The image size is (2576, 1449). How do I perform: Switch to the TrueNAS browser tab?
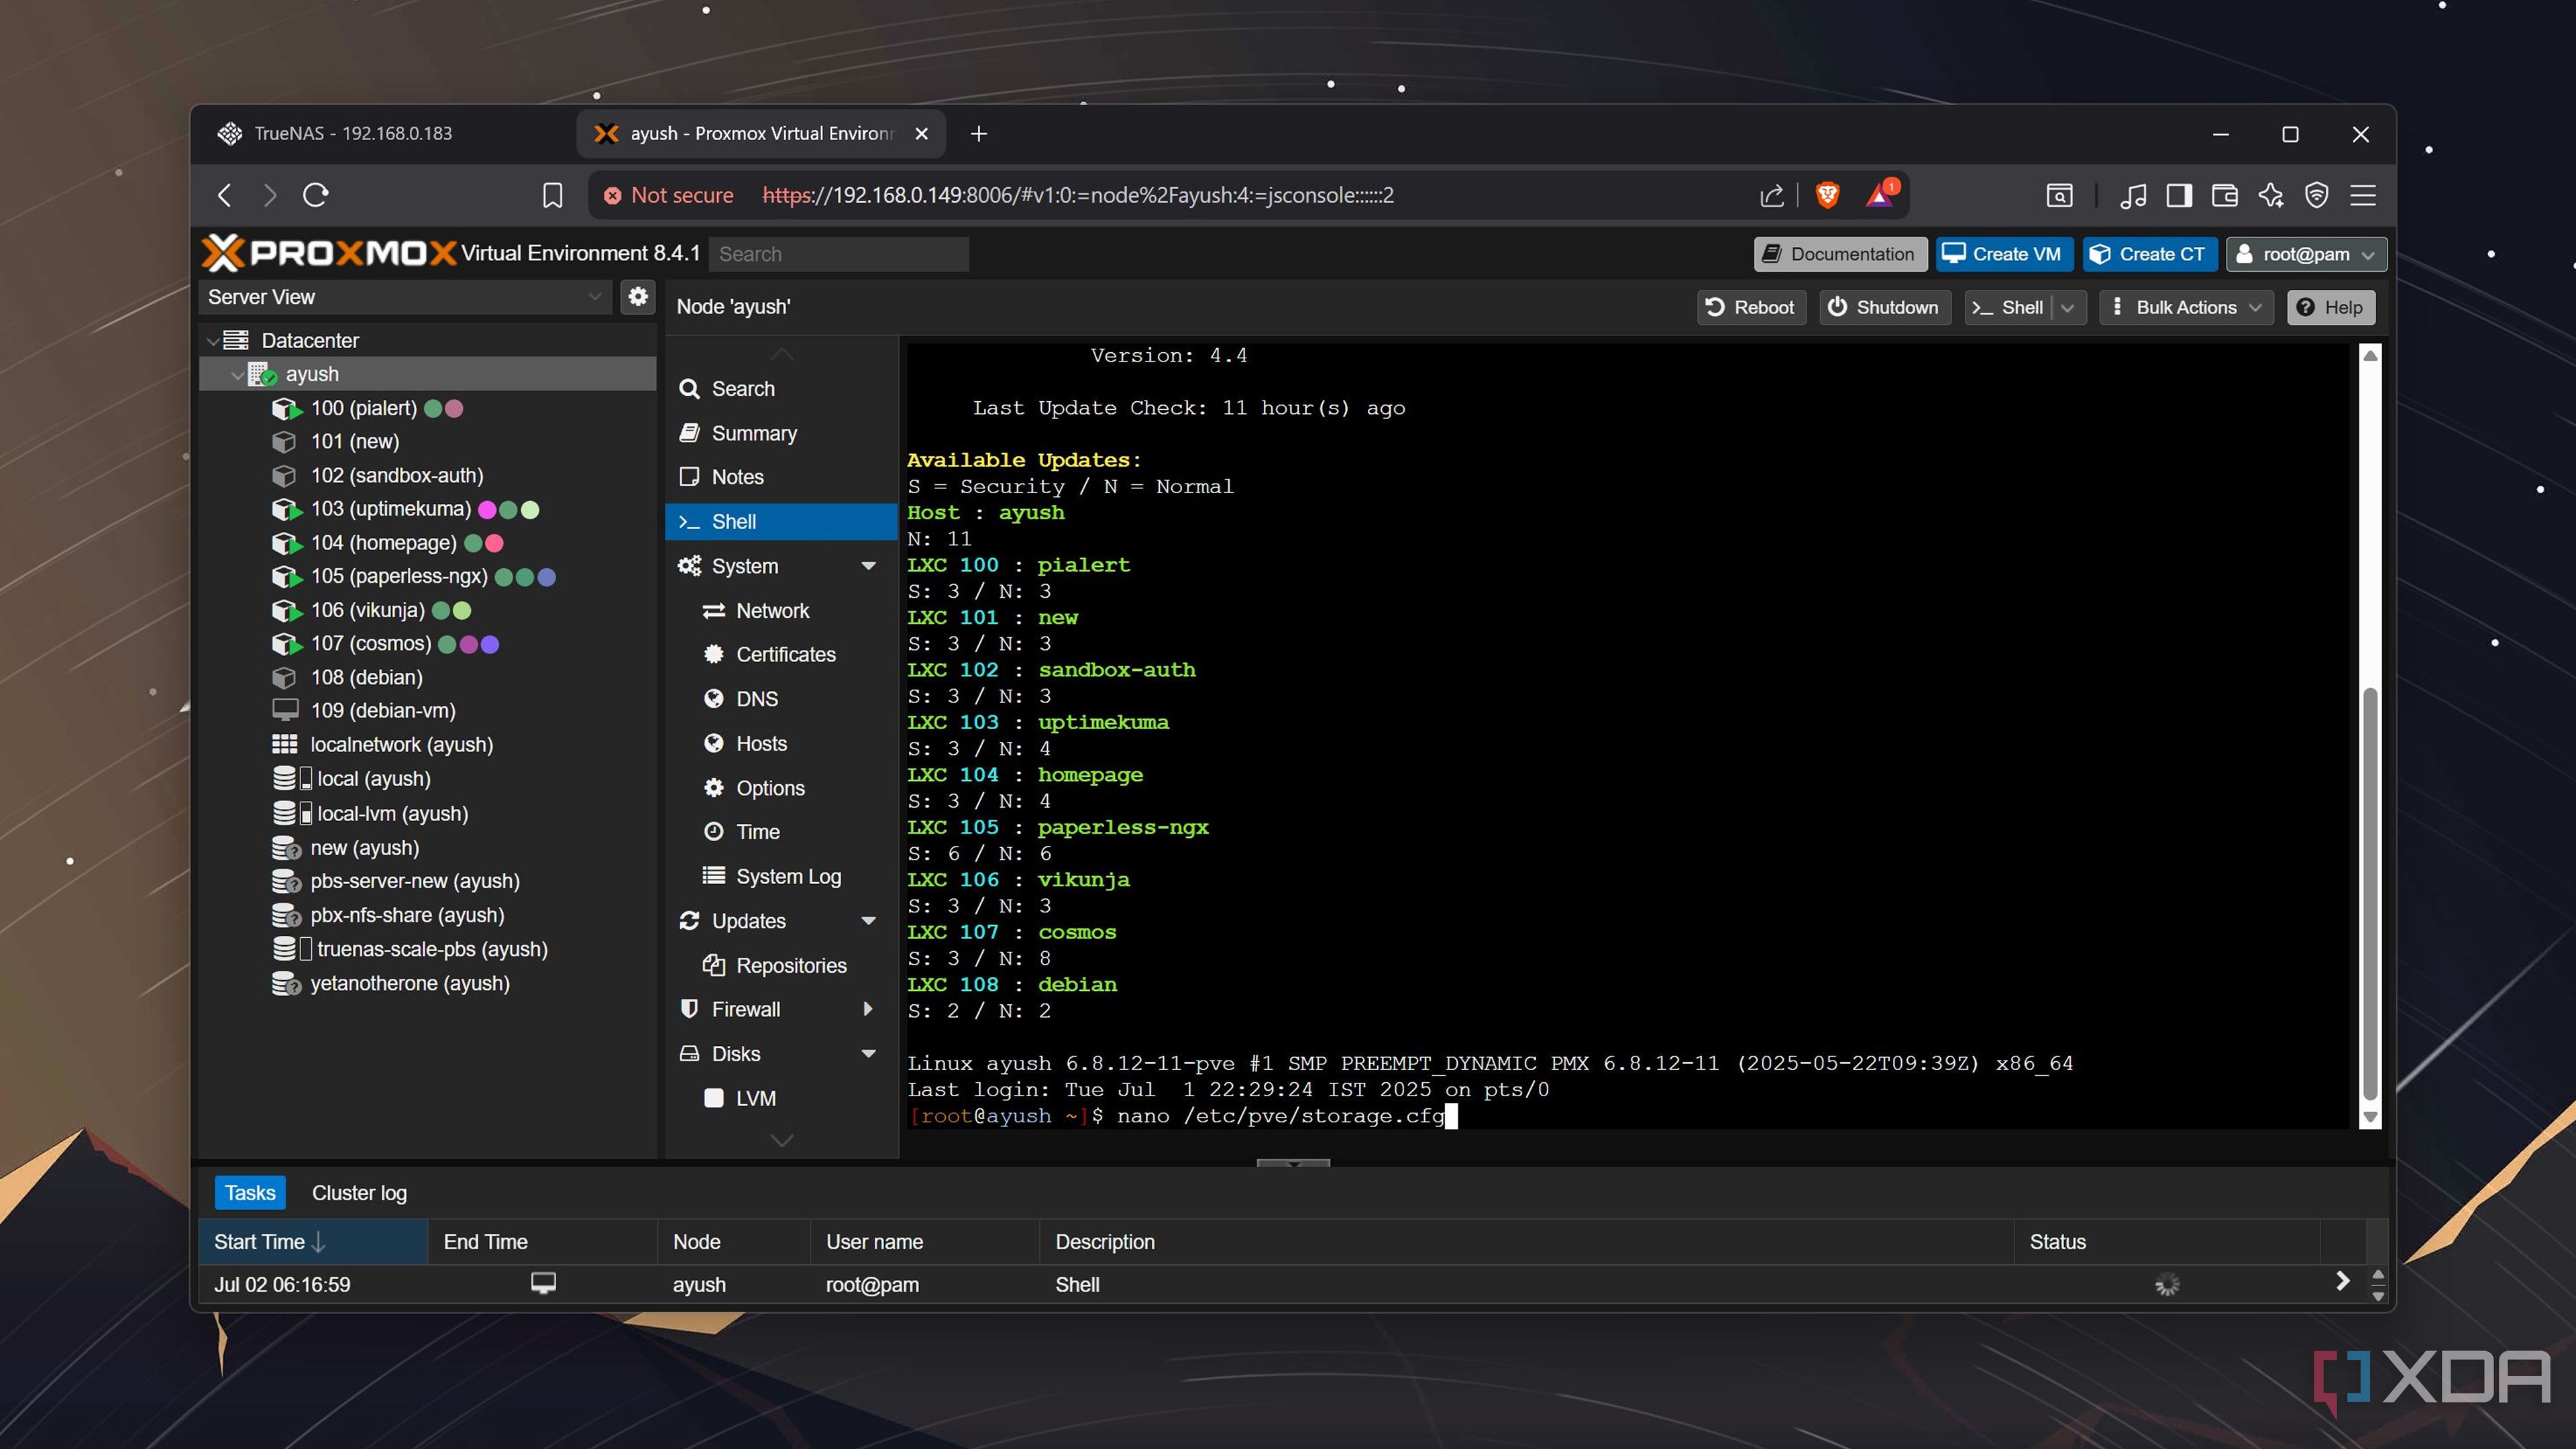385,134
